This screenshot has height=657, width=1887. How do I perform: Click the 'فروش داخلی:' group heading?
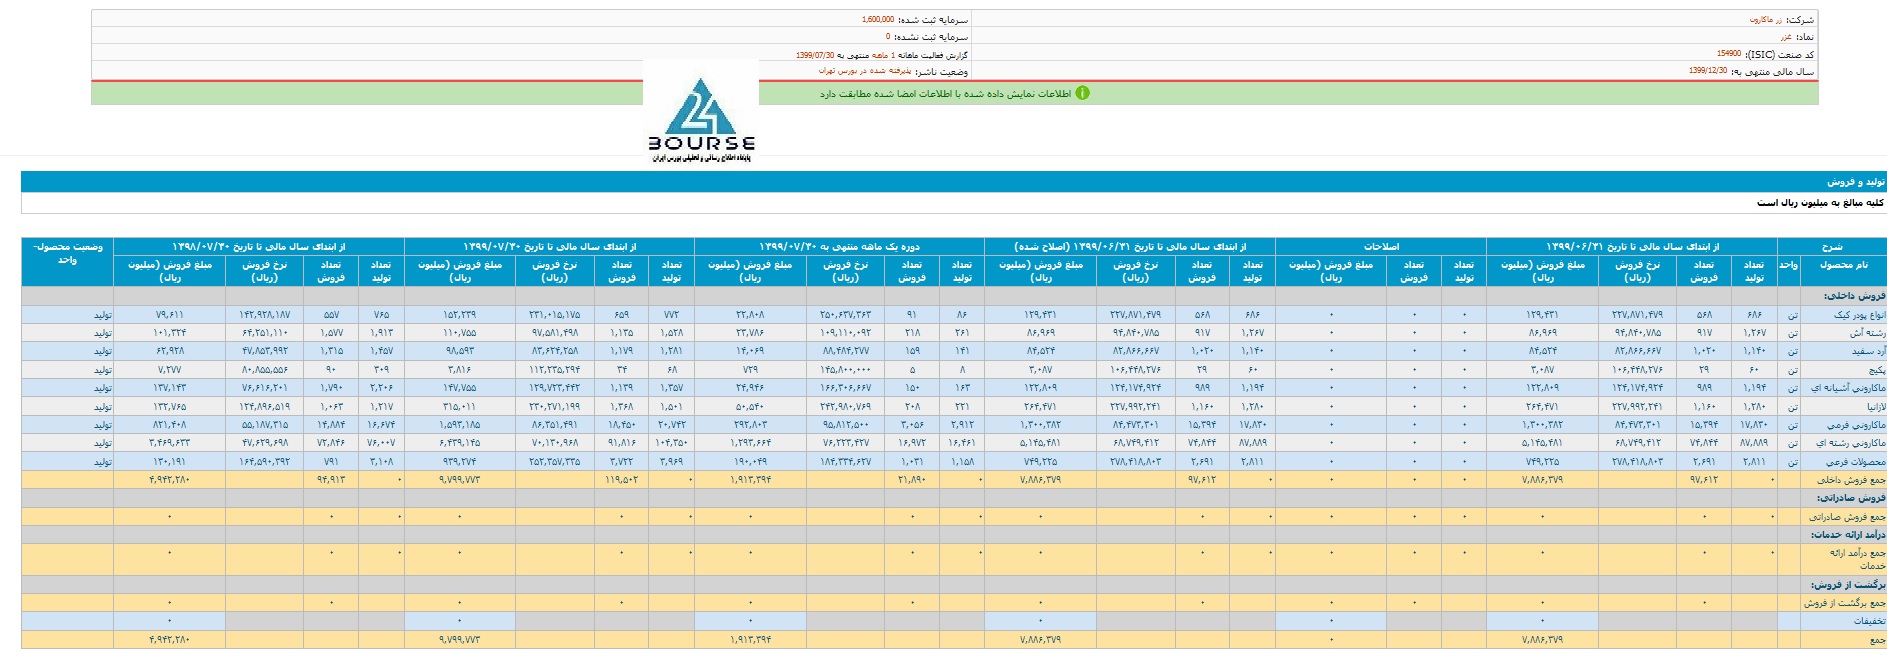(1857, 296)
